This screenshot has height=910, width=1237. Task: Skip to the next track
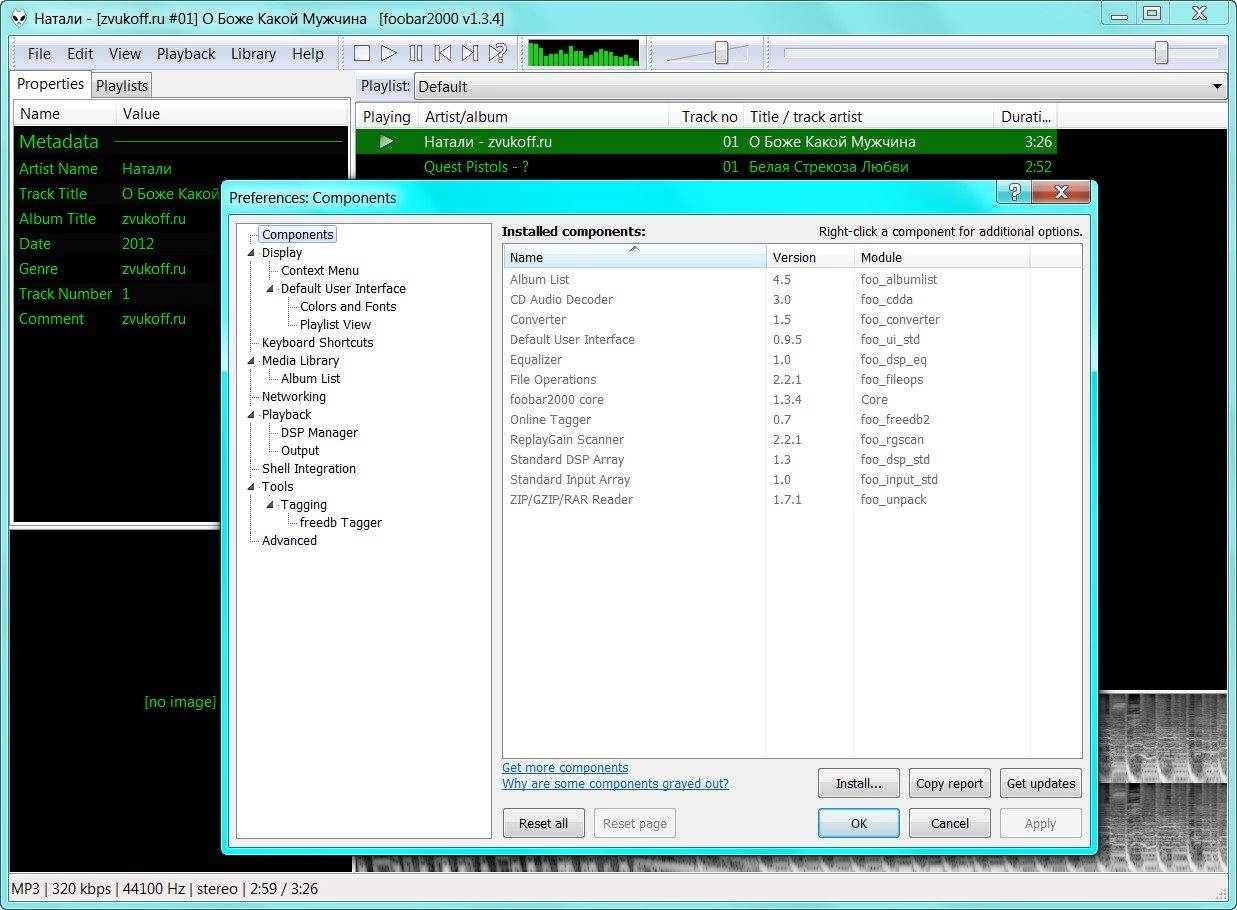tap(470, 53)
